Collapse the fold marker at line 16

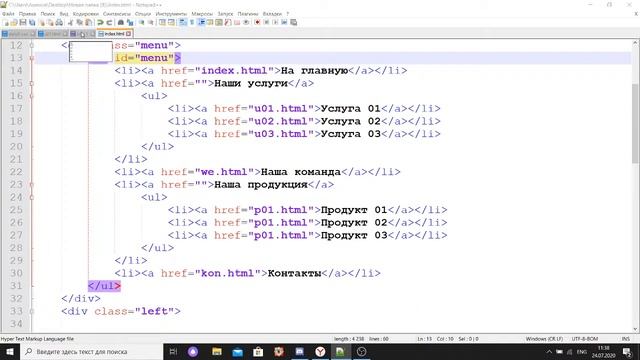tap(32, 96)
